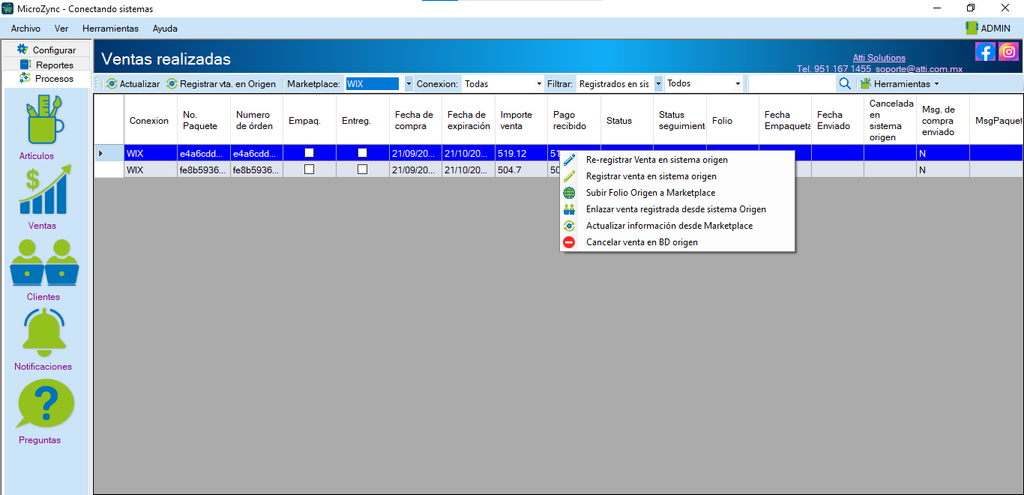This screenshot has width=1024, height=495.
Task: Open the Herramientas toolbar dropdown
Action: 899,84
